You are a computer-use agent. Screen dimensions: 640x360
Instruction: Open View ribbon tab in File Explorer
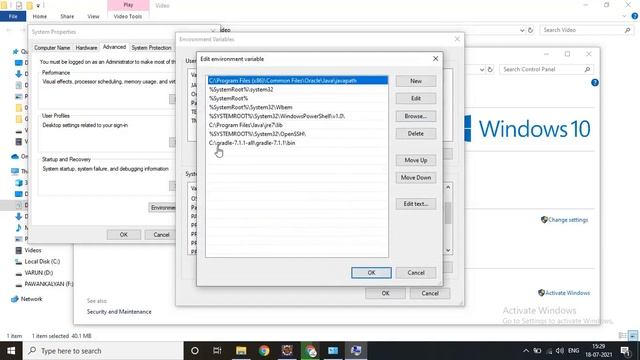(93, 16)
